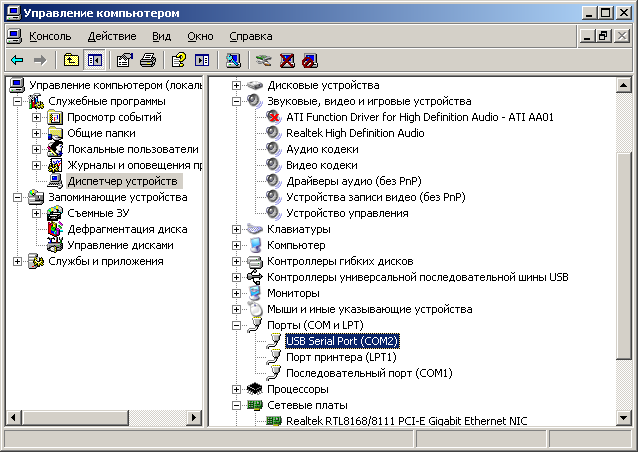Toggle the show/hide console tree button
Viewport: 638px width, 452px height.
pos(94,60)
